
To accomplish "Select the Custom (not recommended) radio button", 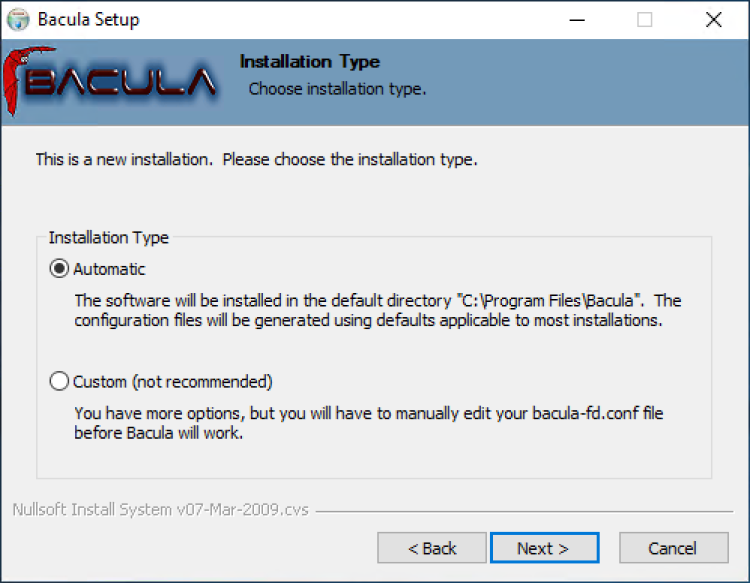I will (59, 381).
